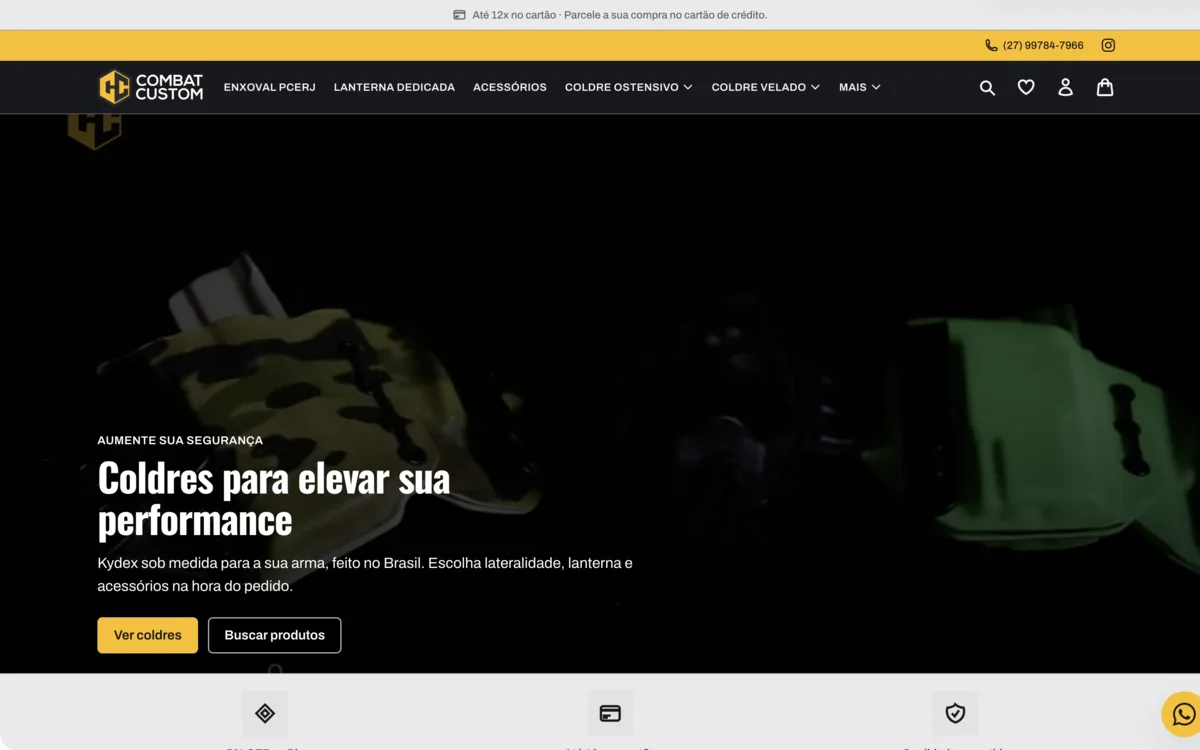This screenshot has width=1200, height=750.
Task: Expand the Coldre Ostensivo dropdown menu
Action: [x=628, y=87]
